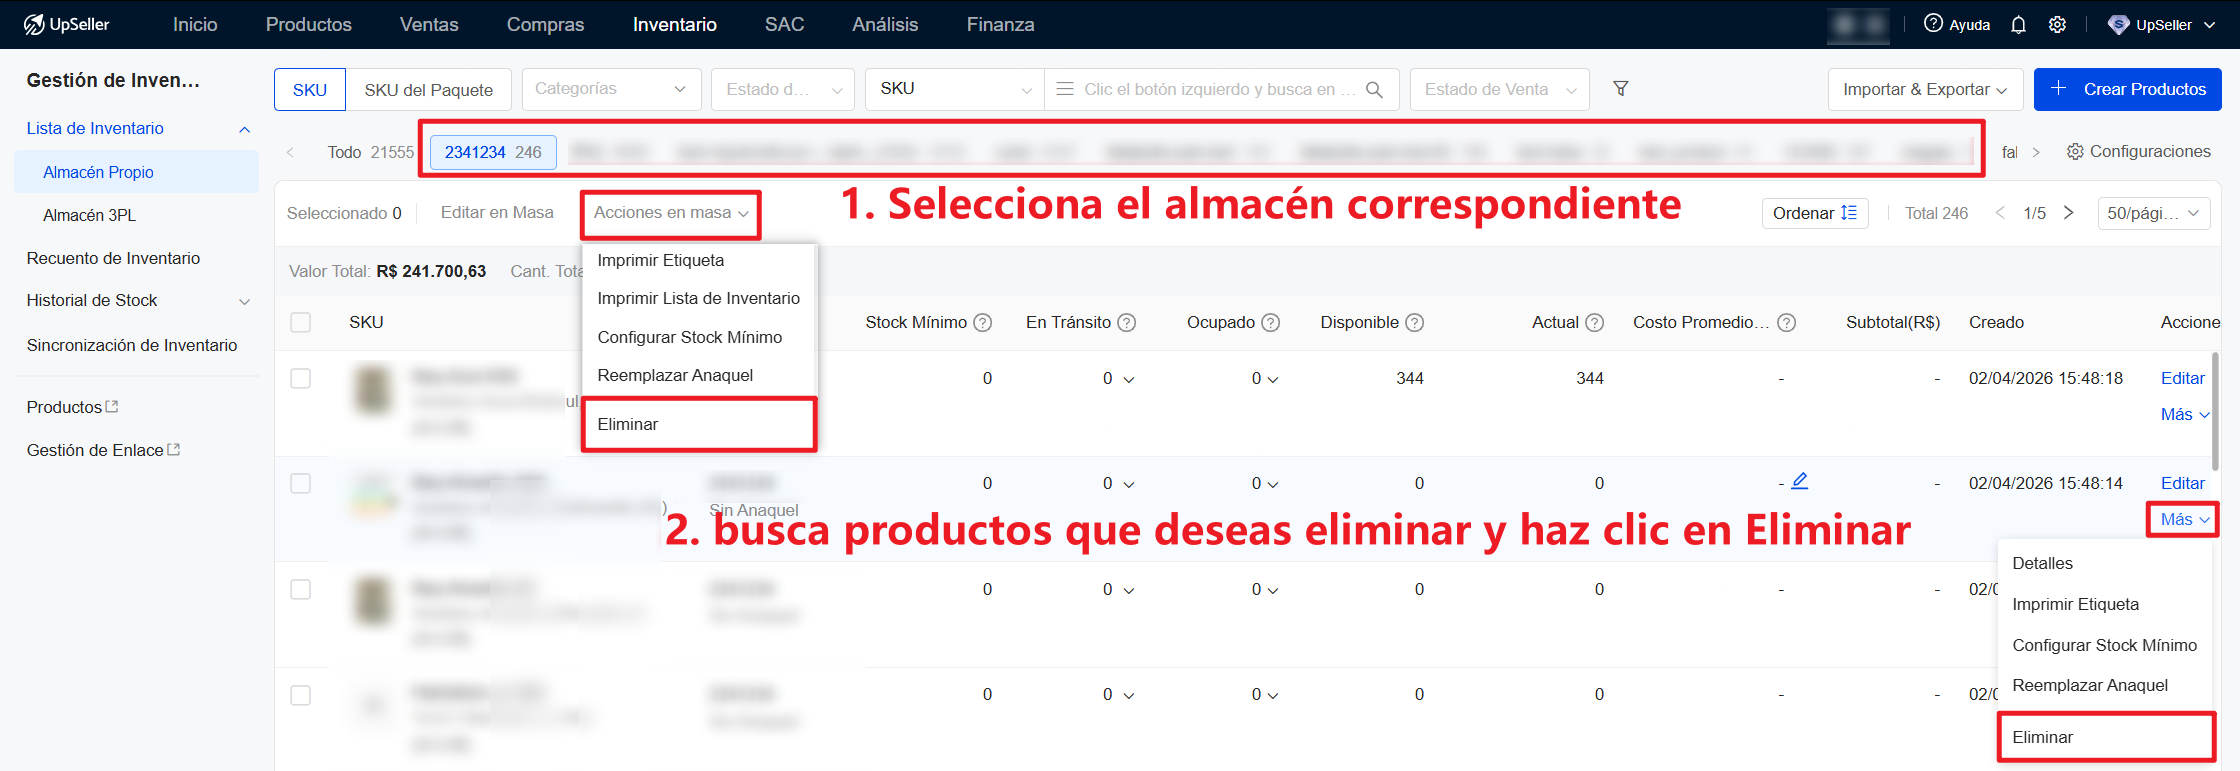Open Gestión de Enlace external link
Viewport: 2240px width, 771px height.
pyautogui.click(x=174, y=450)
